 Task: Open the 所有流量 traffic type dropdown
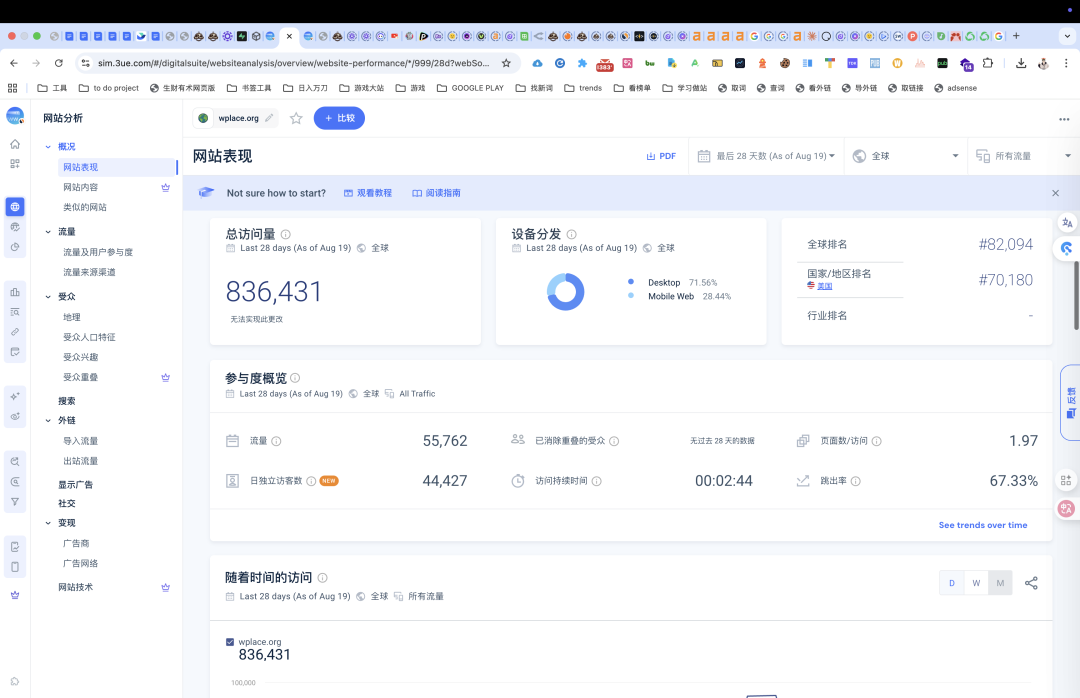click(x=1024, y=156)
